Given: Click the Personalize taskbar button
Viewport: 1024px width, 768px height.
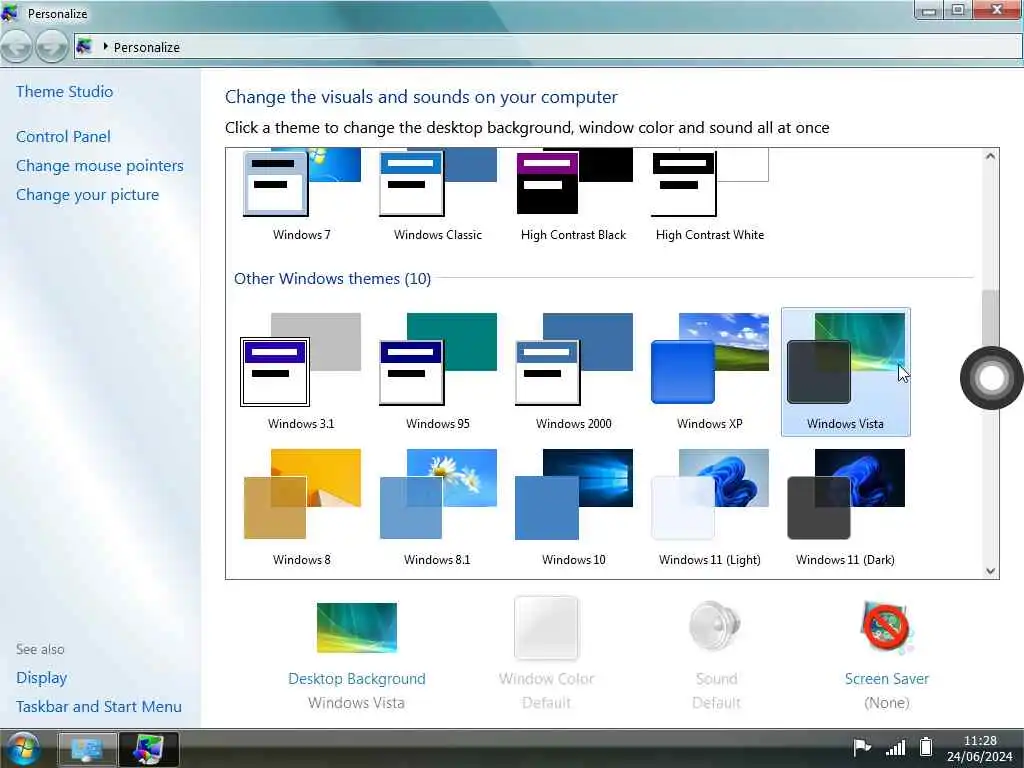Looking at the screenshot, I should (x=150, y=749).
